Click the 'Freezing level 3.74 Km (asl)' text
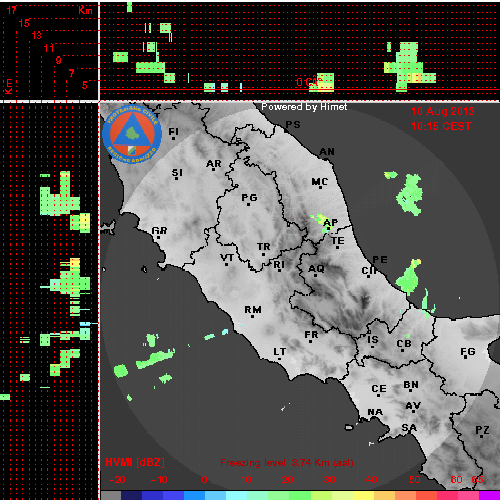This screenshot has width=500, height=500. pyautogui.click(x=287, y=463)
